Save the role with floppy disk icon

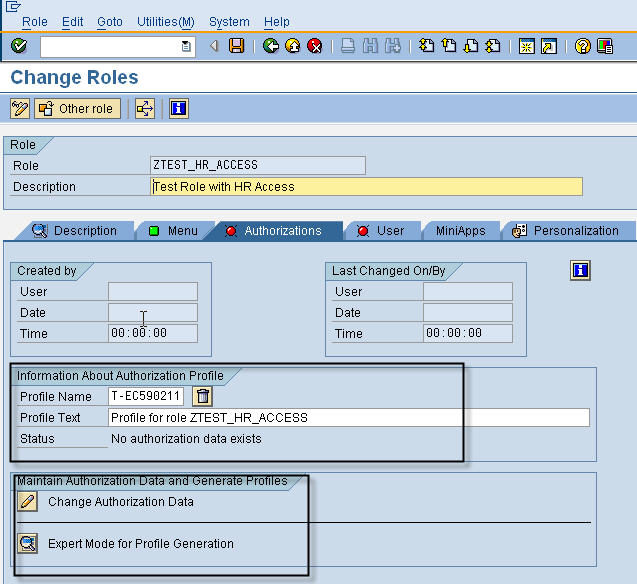[236, 46]
